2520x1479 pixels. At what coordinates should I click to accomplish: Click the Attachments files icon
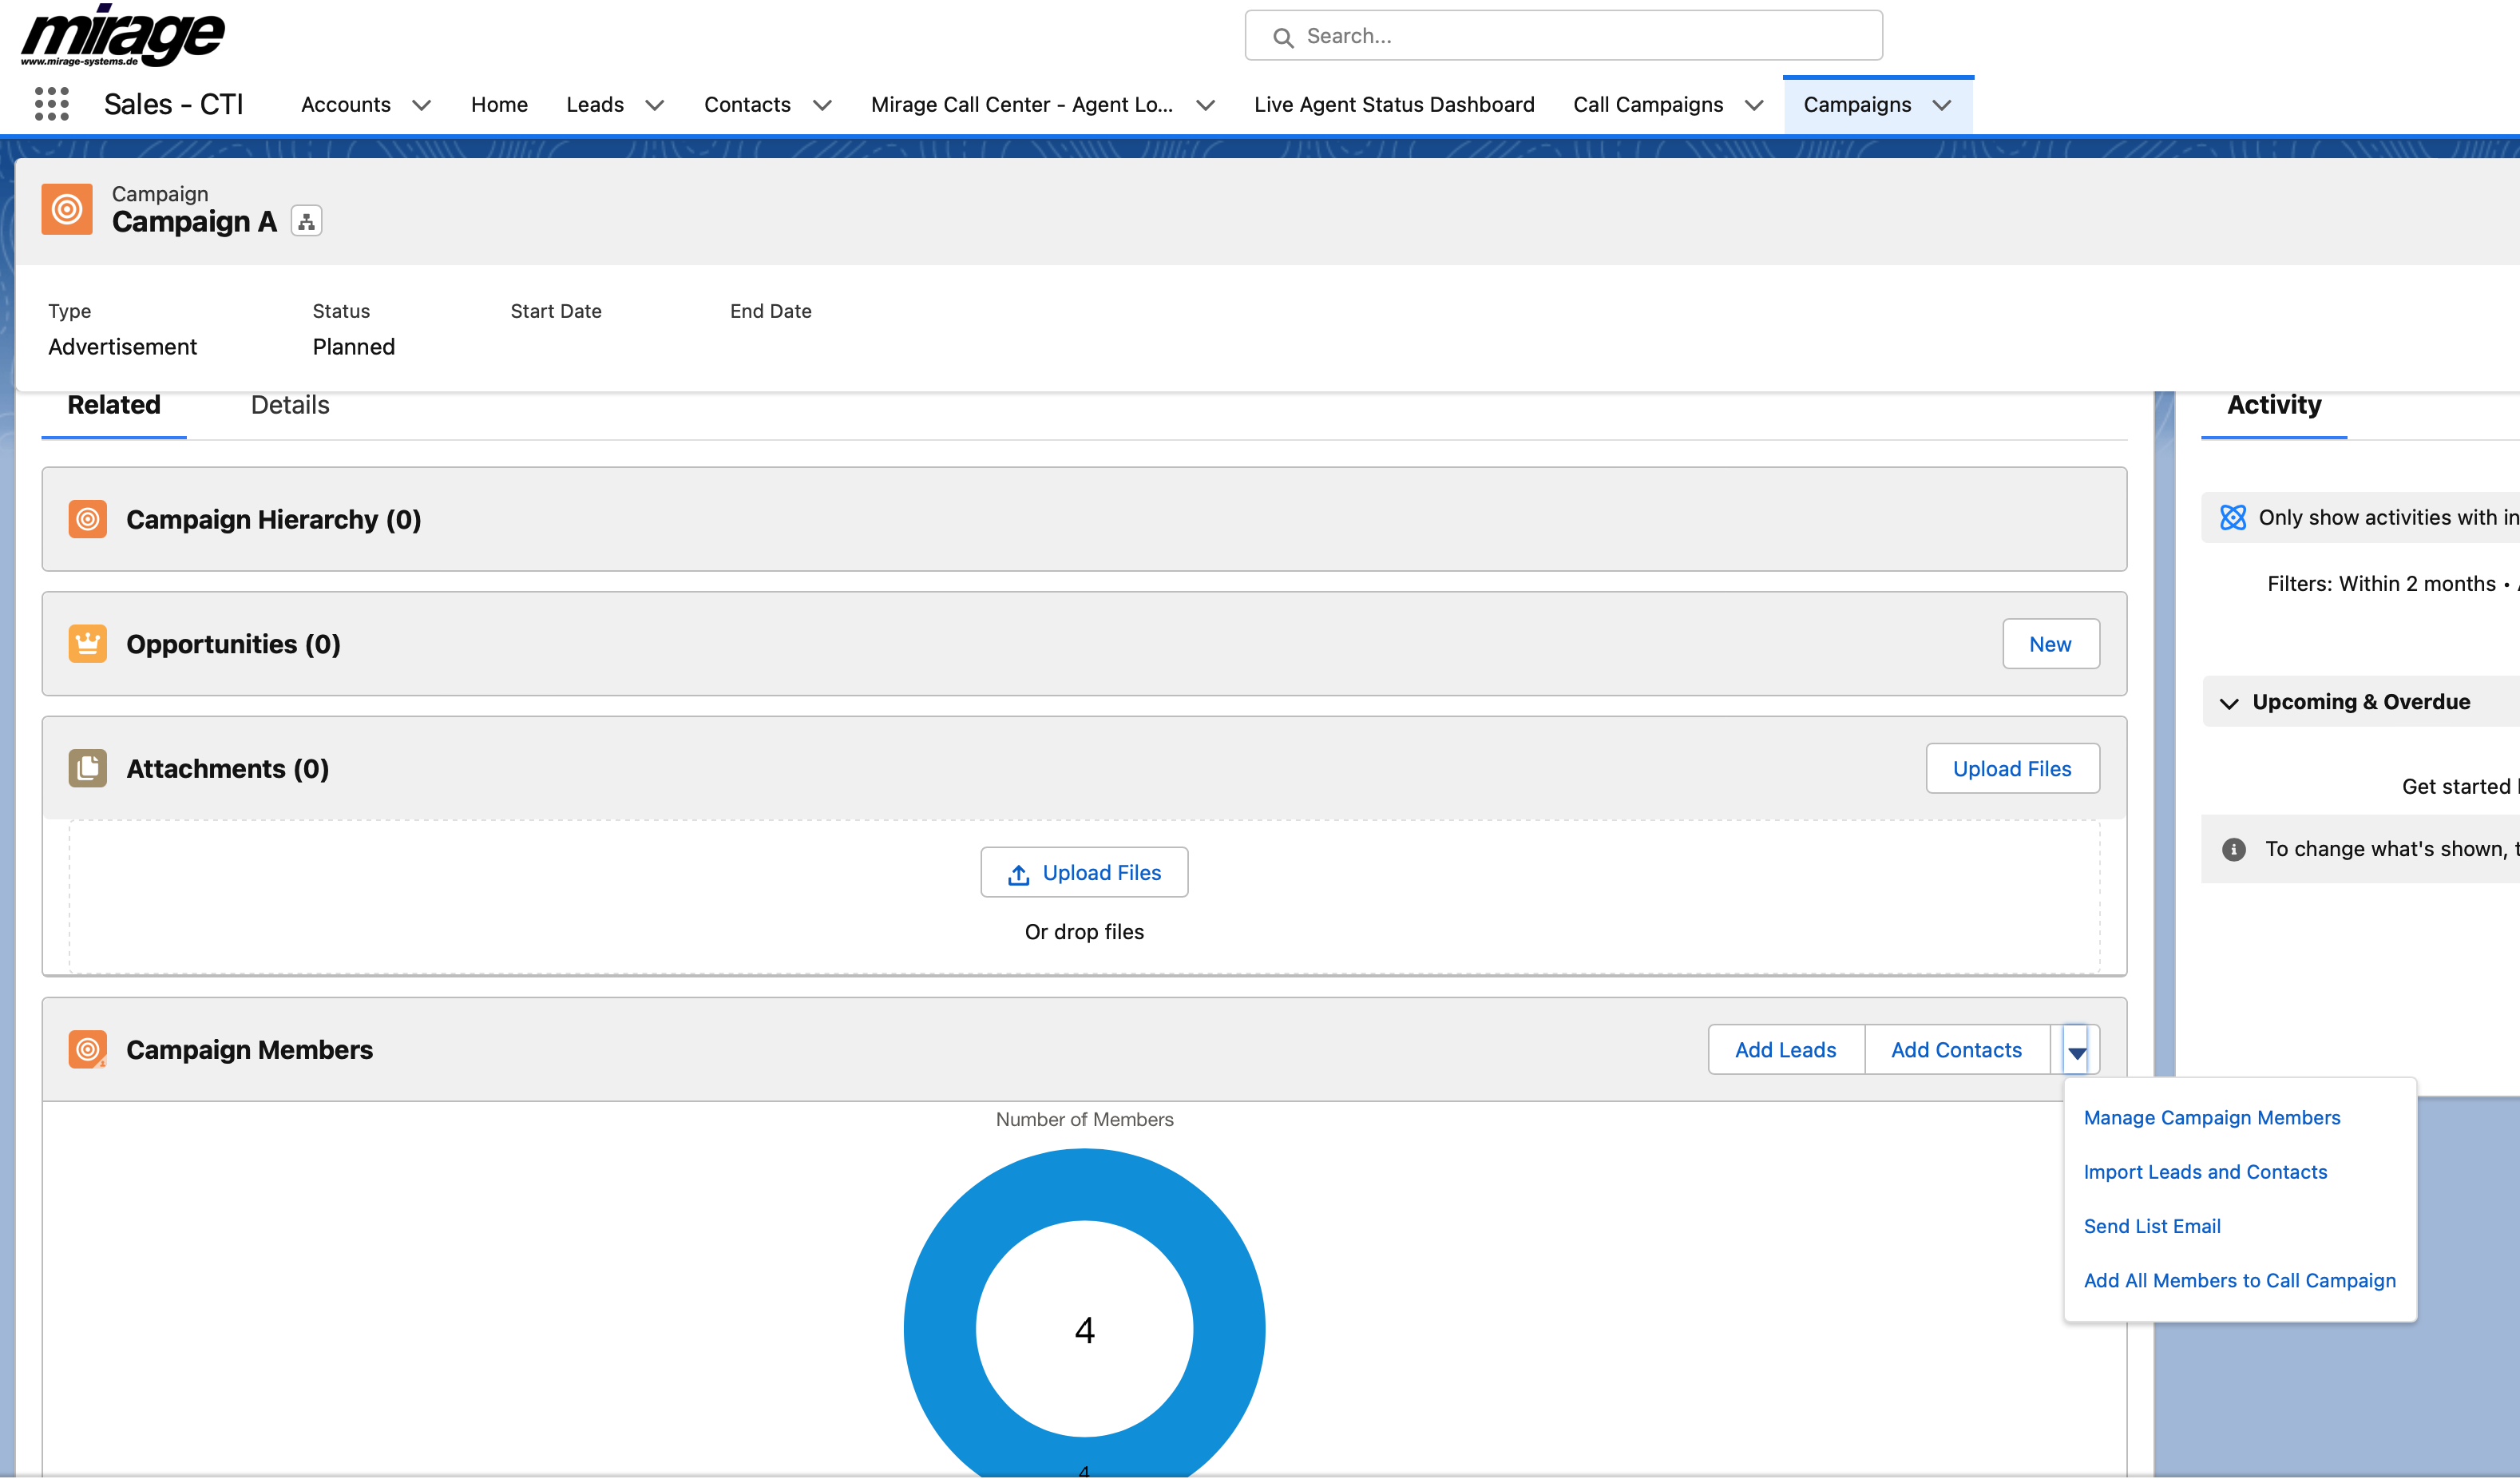pyautogui.click(x=88, y=769)
